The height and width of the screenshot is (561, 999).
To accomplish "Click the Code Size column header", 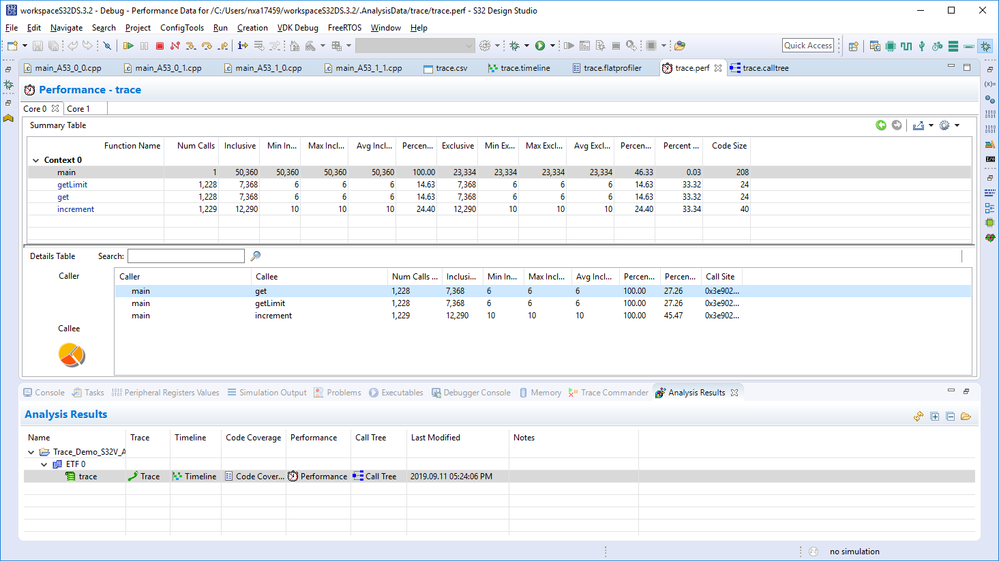I will [728, 146].
